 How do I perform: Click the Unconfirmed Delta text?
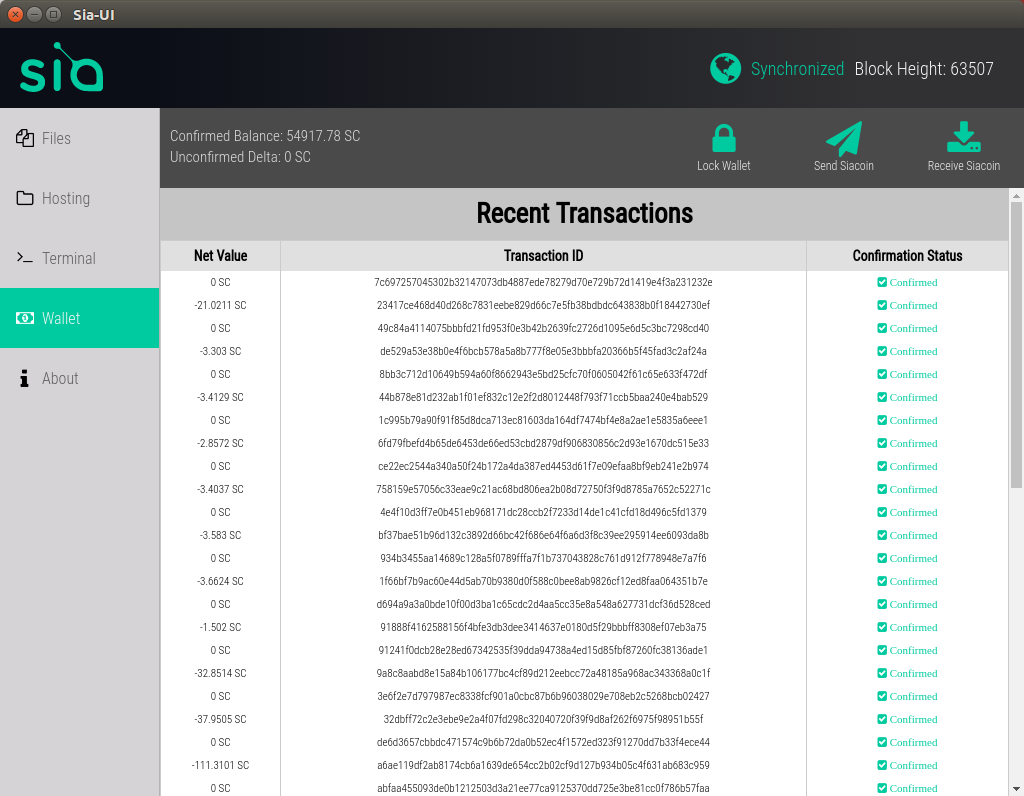tap(240, 157)
